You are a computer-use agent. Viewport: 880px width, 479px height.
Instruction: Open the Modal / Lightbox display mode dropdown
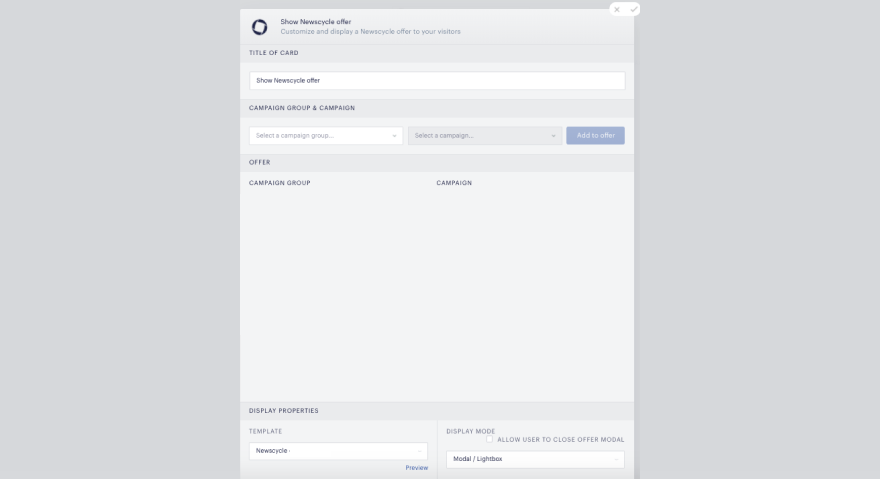(535, 459)
